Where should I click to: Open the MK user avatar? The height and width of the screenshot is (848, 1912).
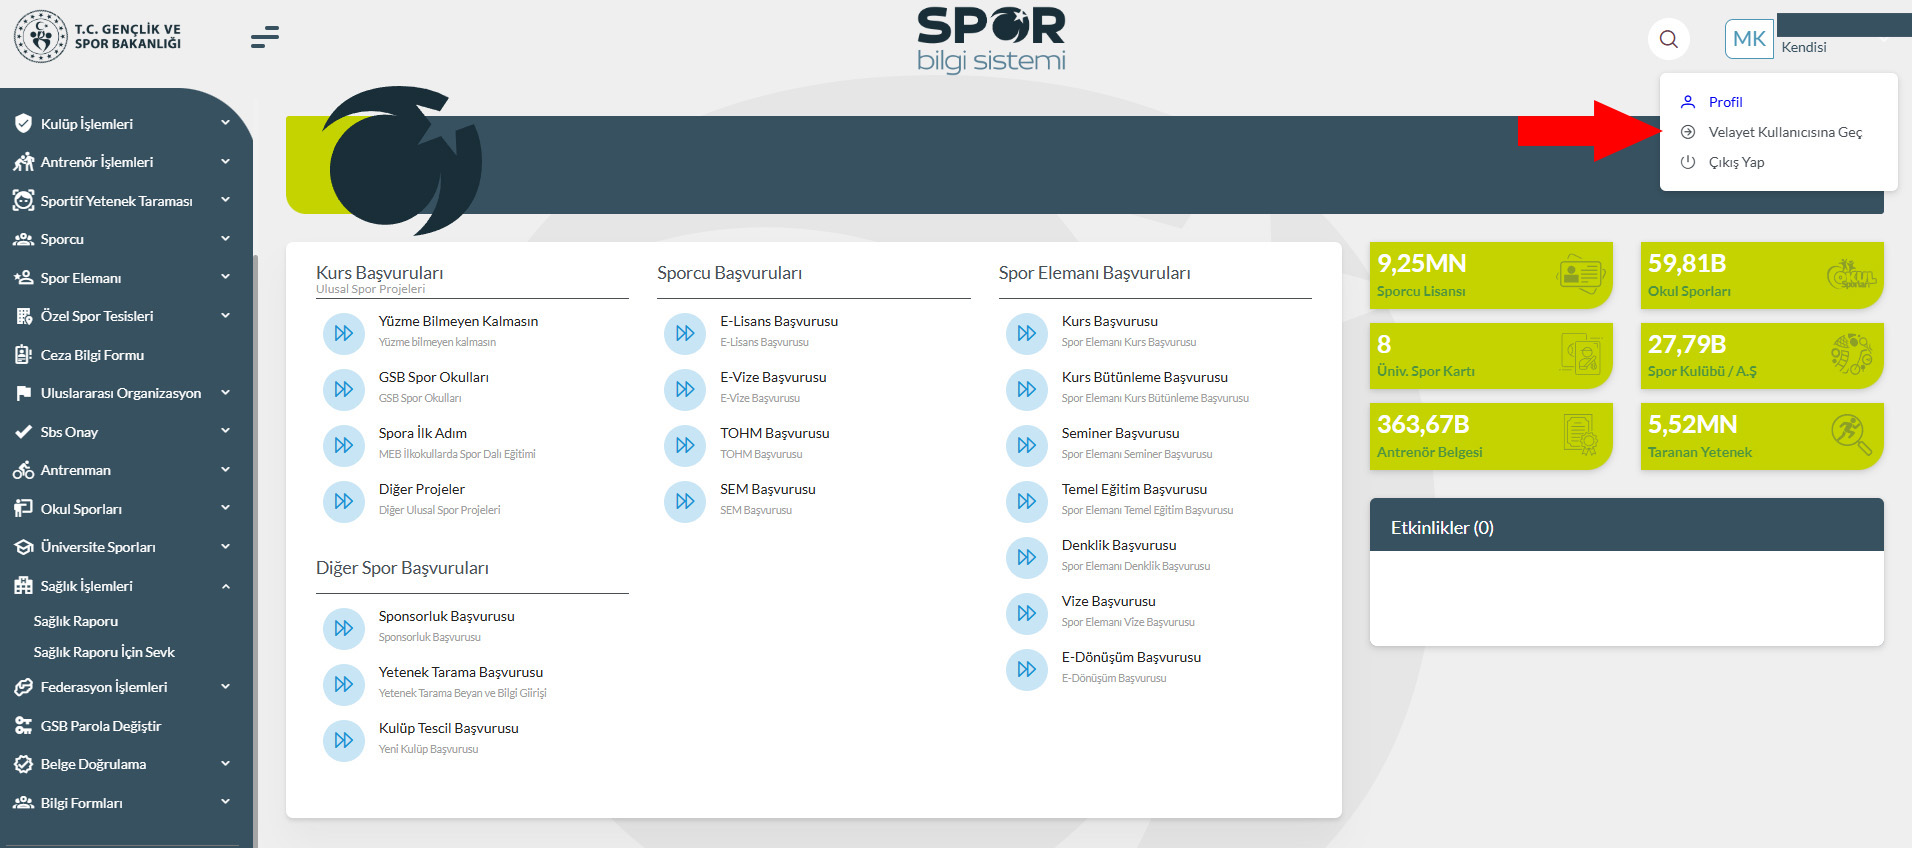click(1748, 39)
